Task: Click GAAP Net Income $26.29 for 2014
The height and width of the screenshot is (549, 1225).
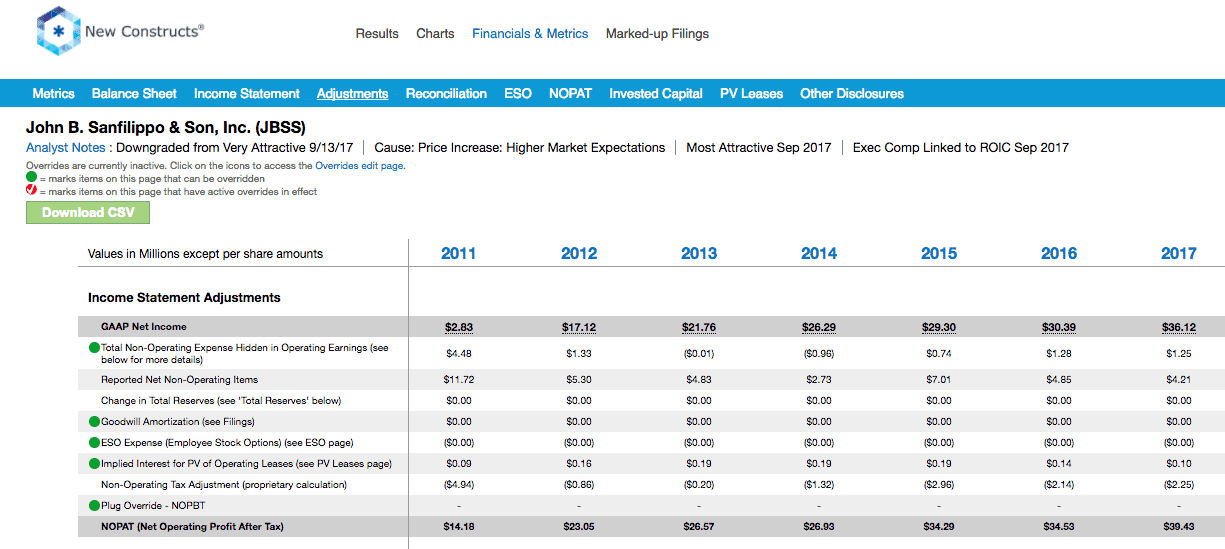Action: [x=818, y=327]
